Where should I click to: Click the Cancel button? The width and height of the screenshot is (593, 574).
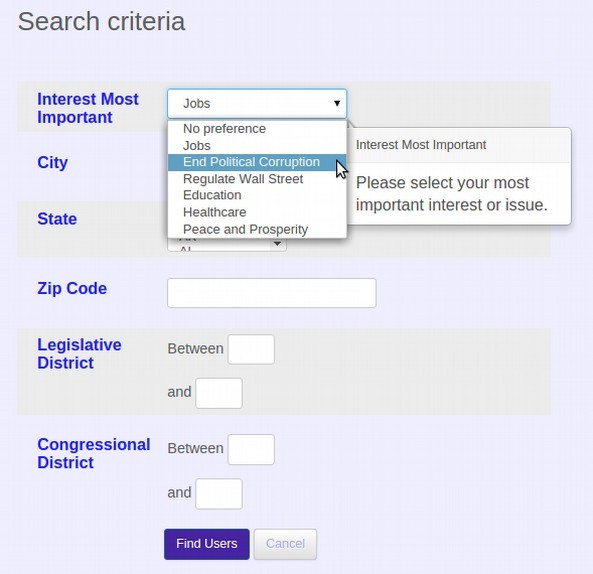[286, 544]
